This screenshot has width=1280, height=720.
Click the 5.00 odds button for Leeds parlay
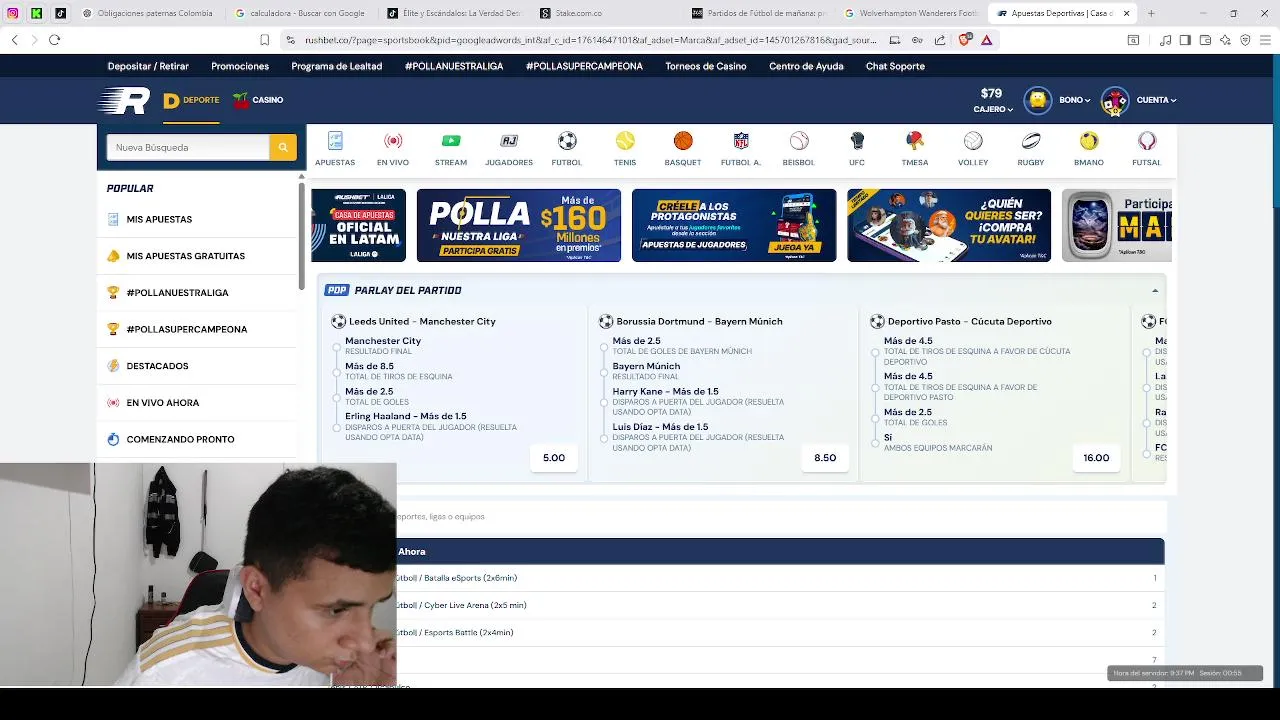(554, 458)
